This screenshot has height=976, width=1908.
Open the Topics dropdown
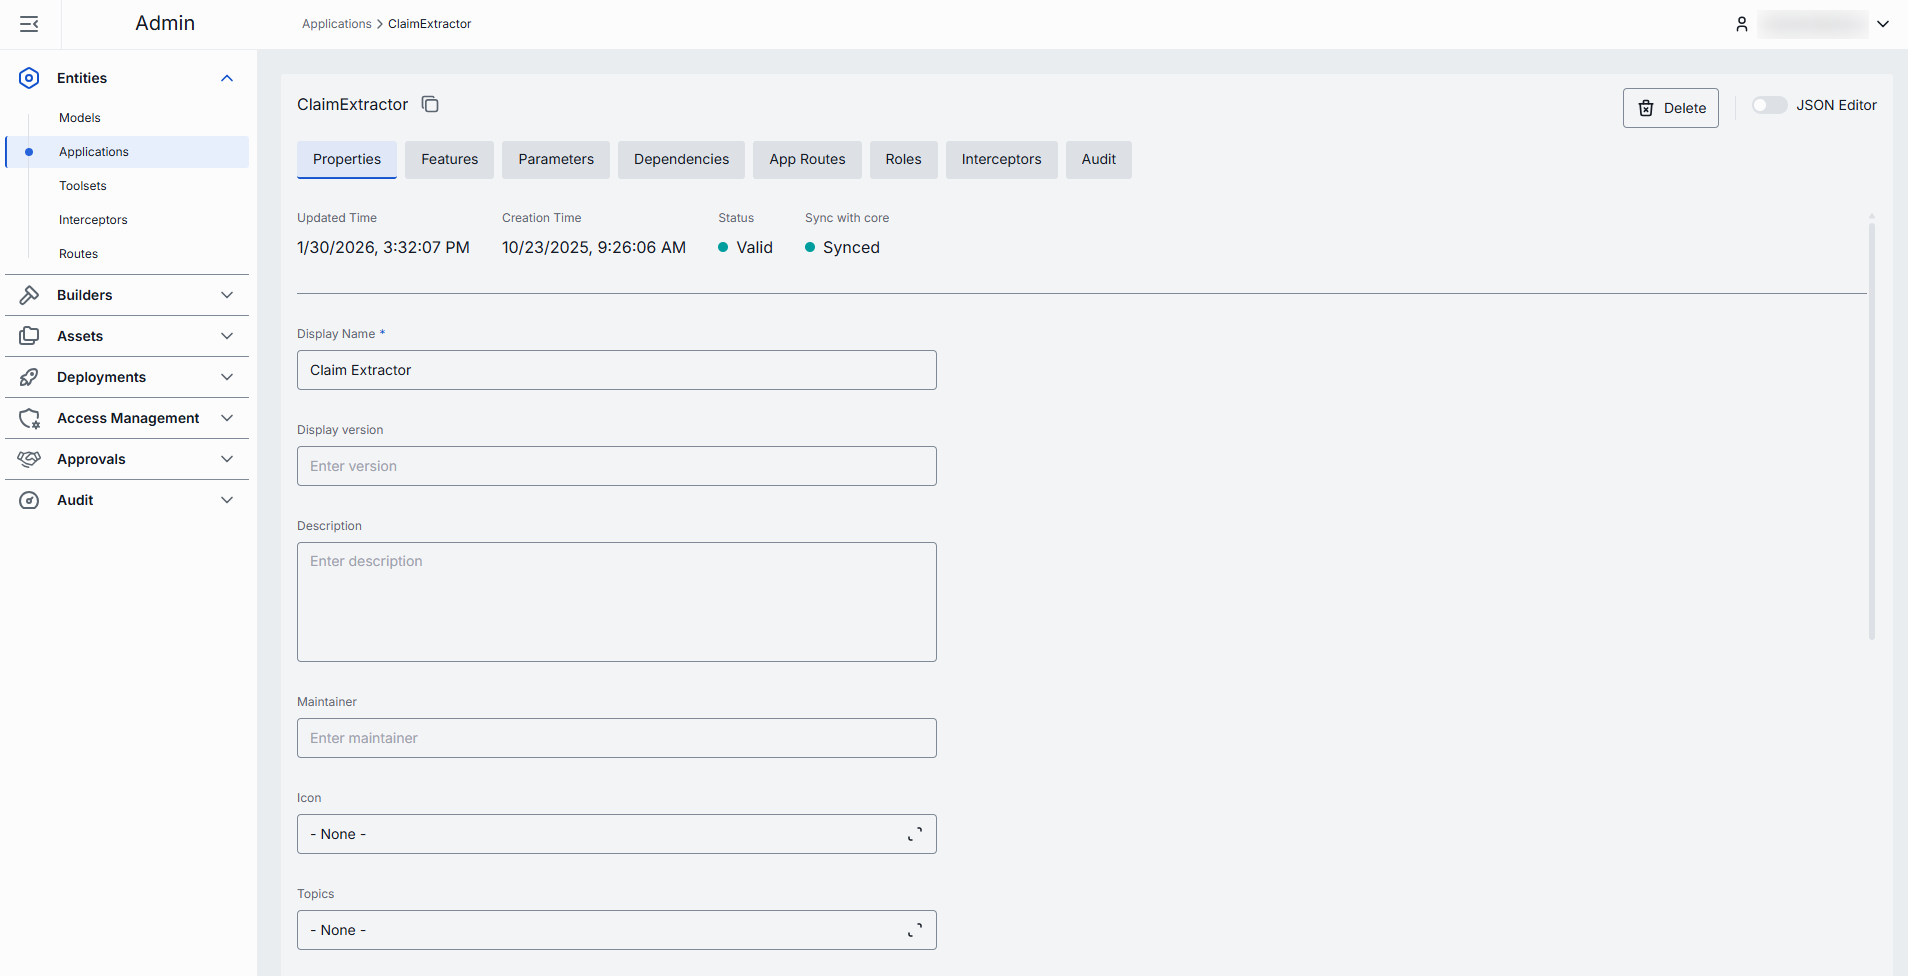616,930
